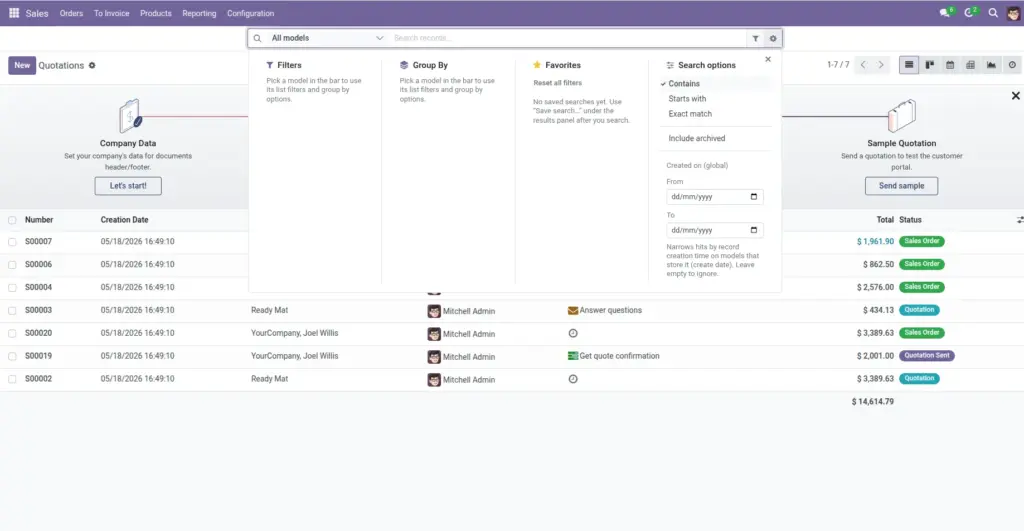Expand the All models dropdown
The height and width of the screenshot is (531, 1024).
(327, 39)
